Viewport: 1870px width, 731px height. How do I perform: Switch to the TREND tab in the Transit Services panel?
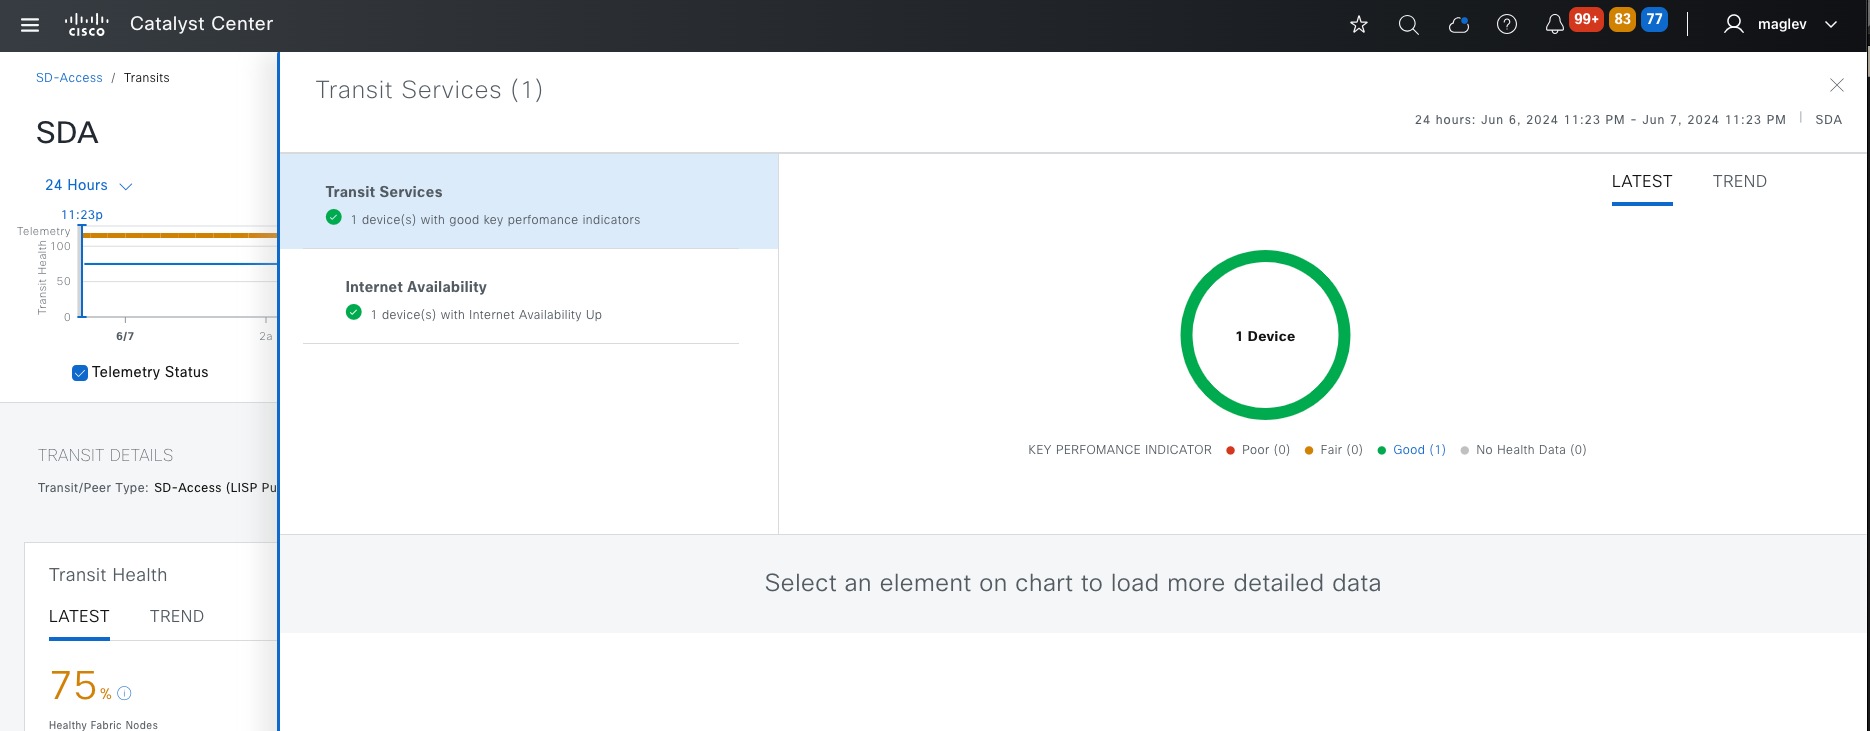coord(1739,182)
